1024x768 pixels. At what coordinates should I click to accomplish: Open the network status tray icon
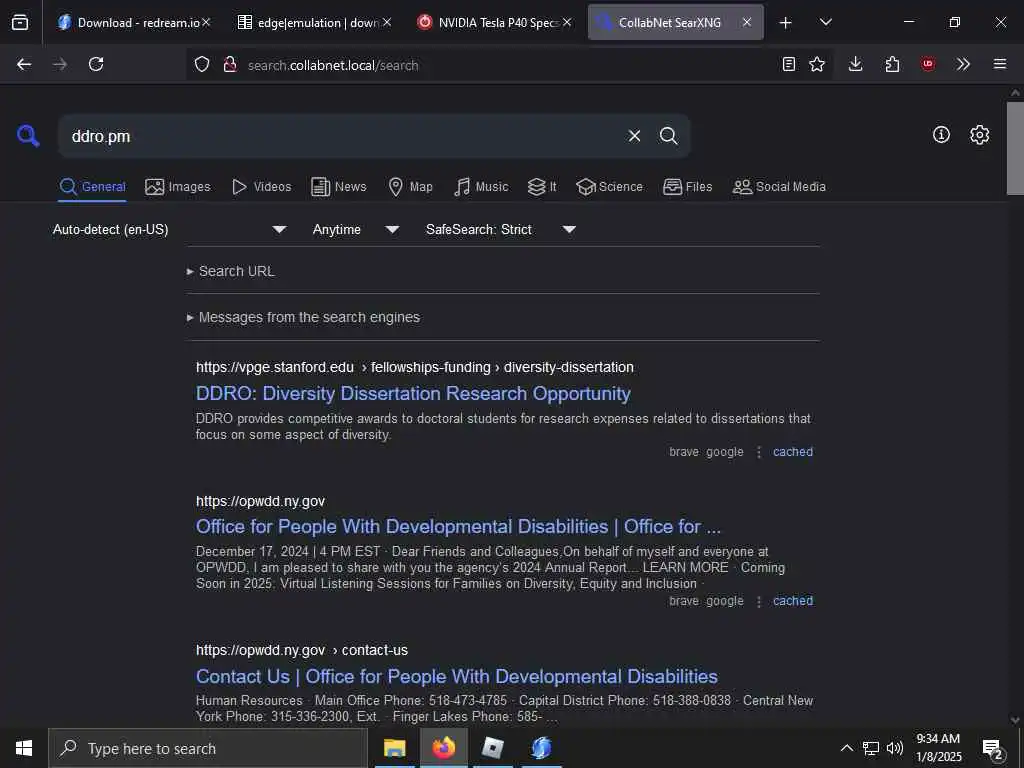click(x=871, y=748)
